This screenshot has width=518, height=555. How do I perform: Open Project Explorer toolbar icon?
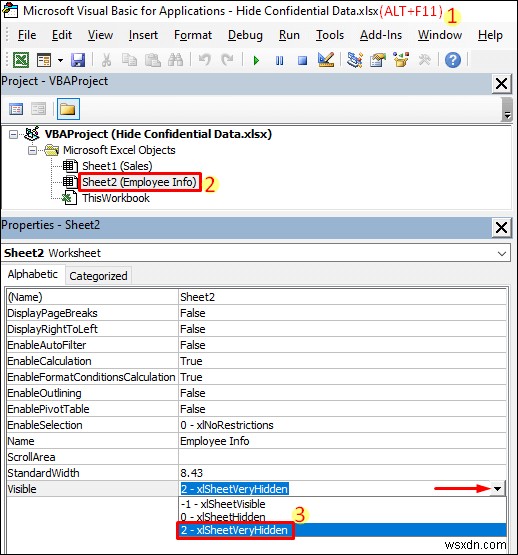355,60
